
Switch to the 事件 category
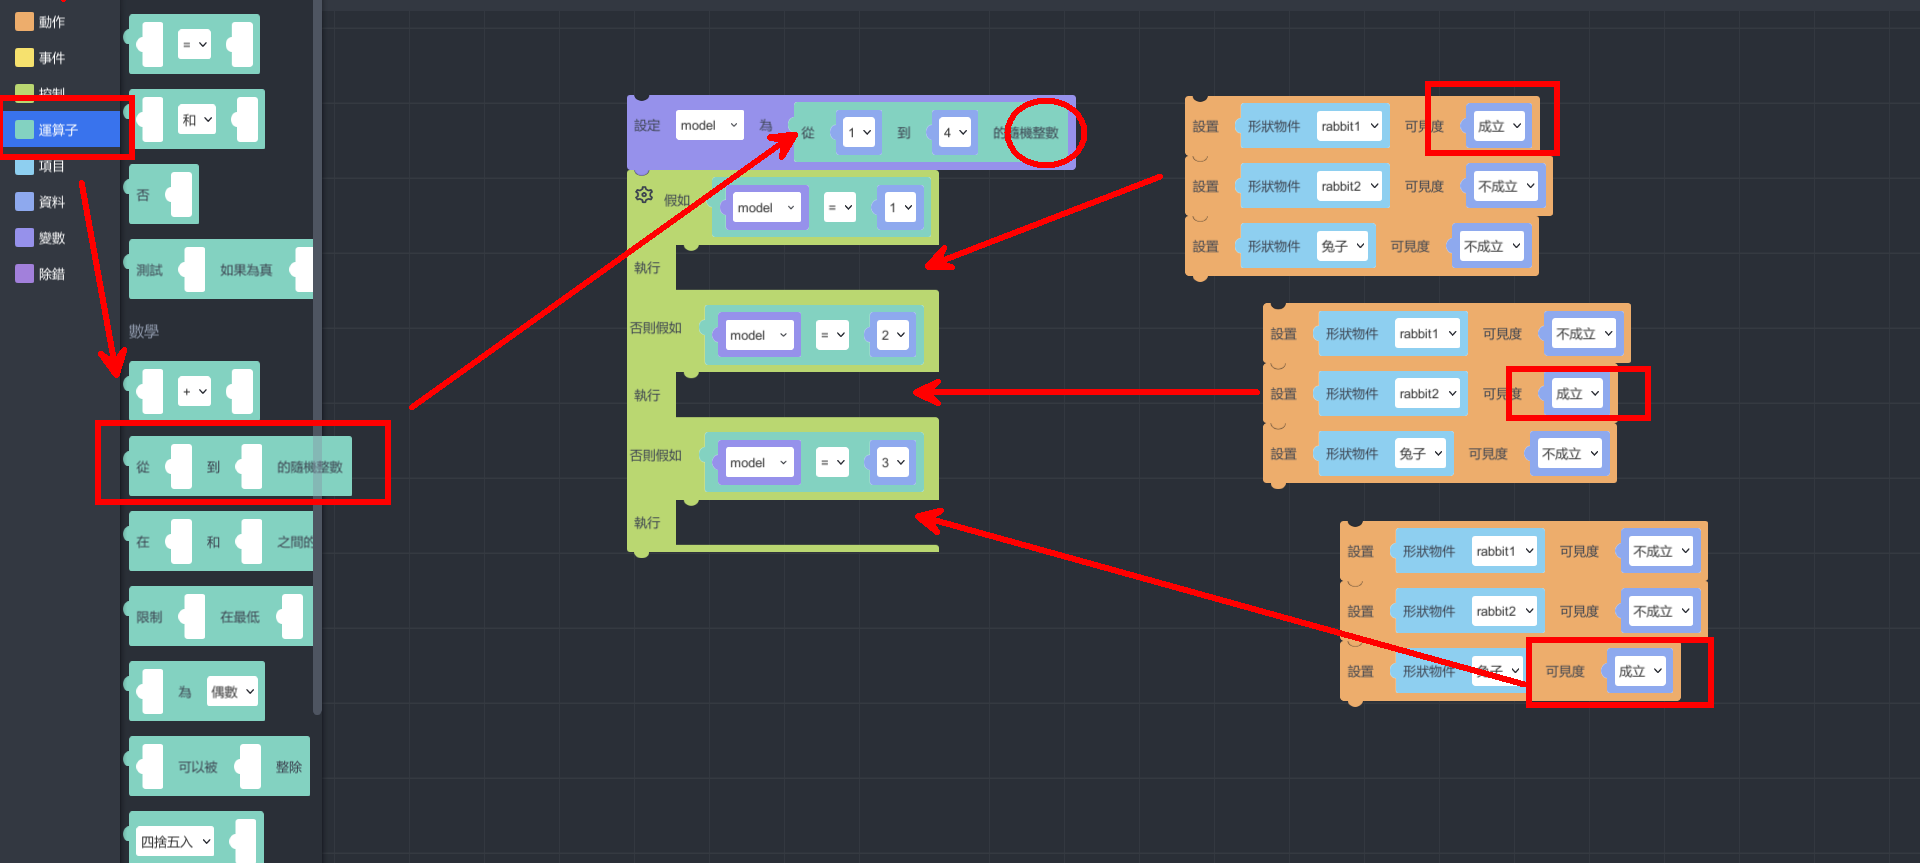coord(51,58)
